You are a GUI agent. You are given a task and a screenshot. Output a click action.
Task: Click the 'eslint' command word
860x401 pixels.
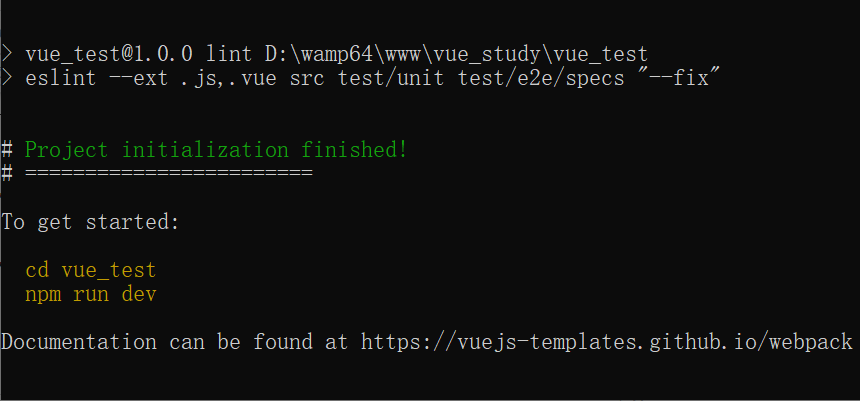click(61, 78)
